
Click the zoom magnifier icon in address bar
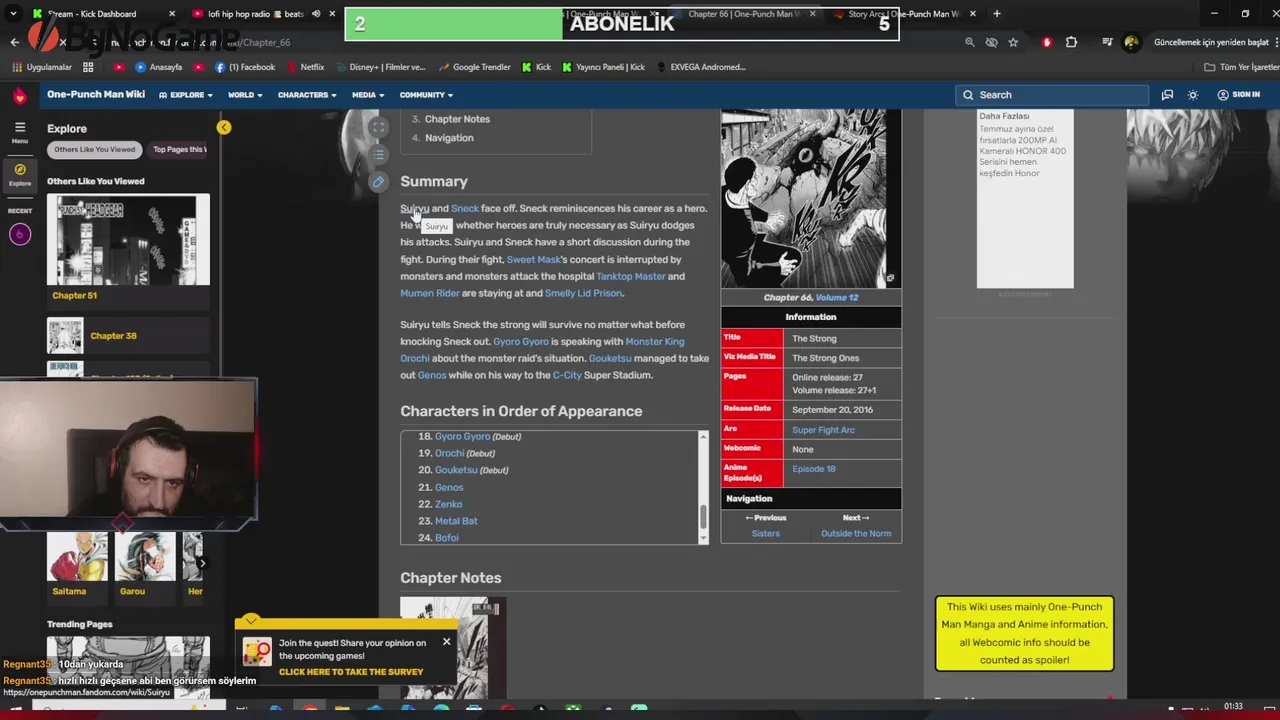coord(969,43)
